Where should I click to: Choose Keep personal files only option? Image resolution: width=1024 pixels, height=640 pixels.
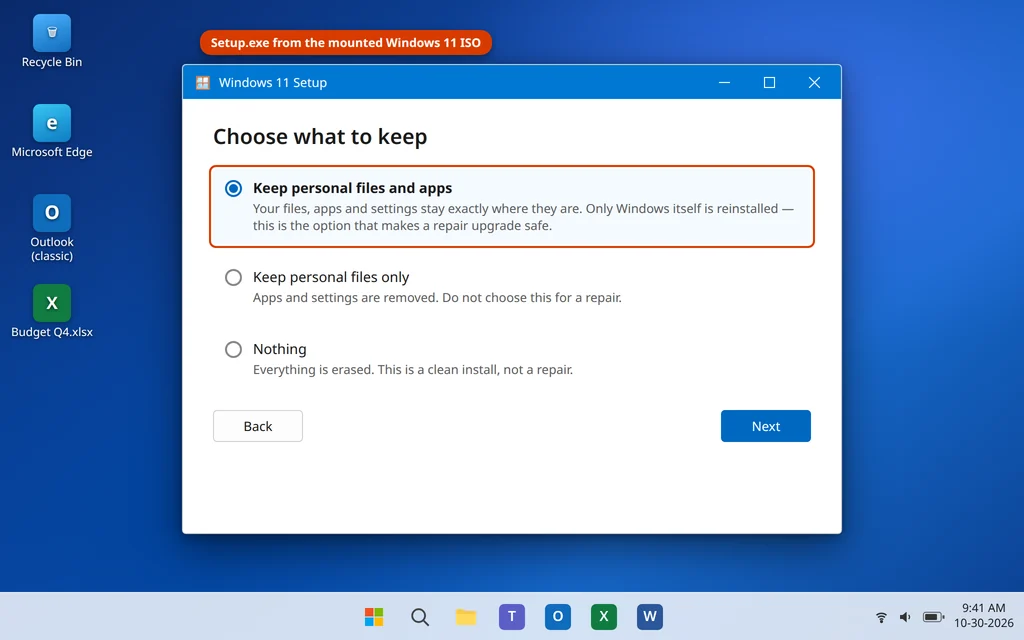tap(233, 278)
